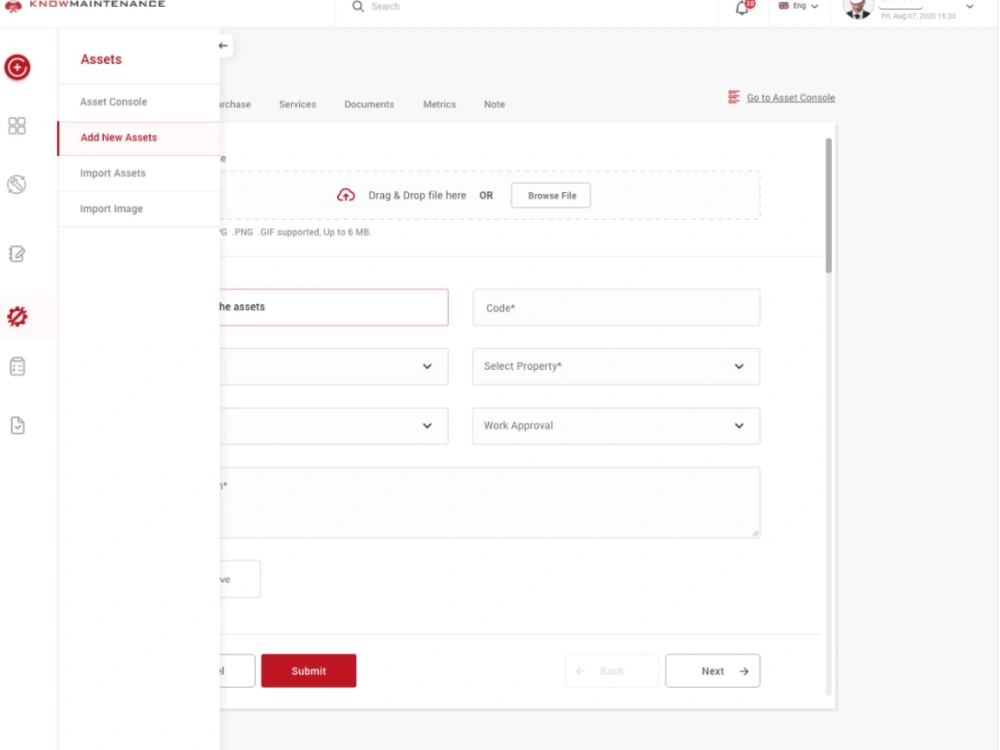
Task: Expand the user account menu chevron
Action: 969,6
